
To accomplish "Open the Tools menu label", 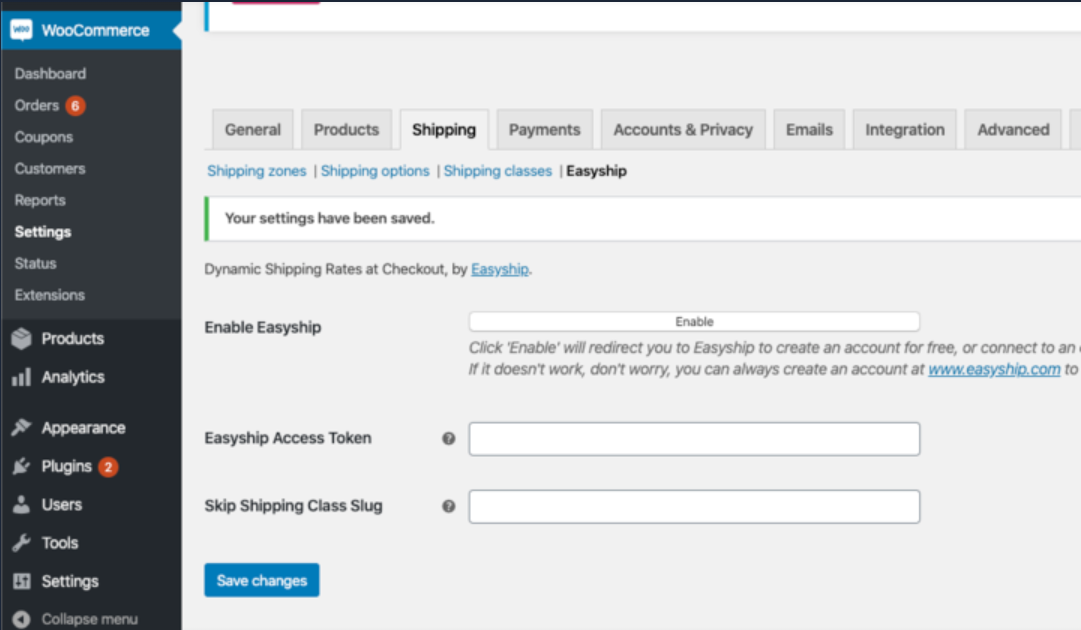I will [x=60, y=543].
